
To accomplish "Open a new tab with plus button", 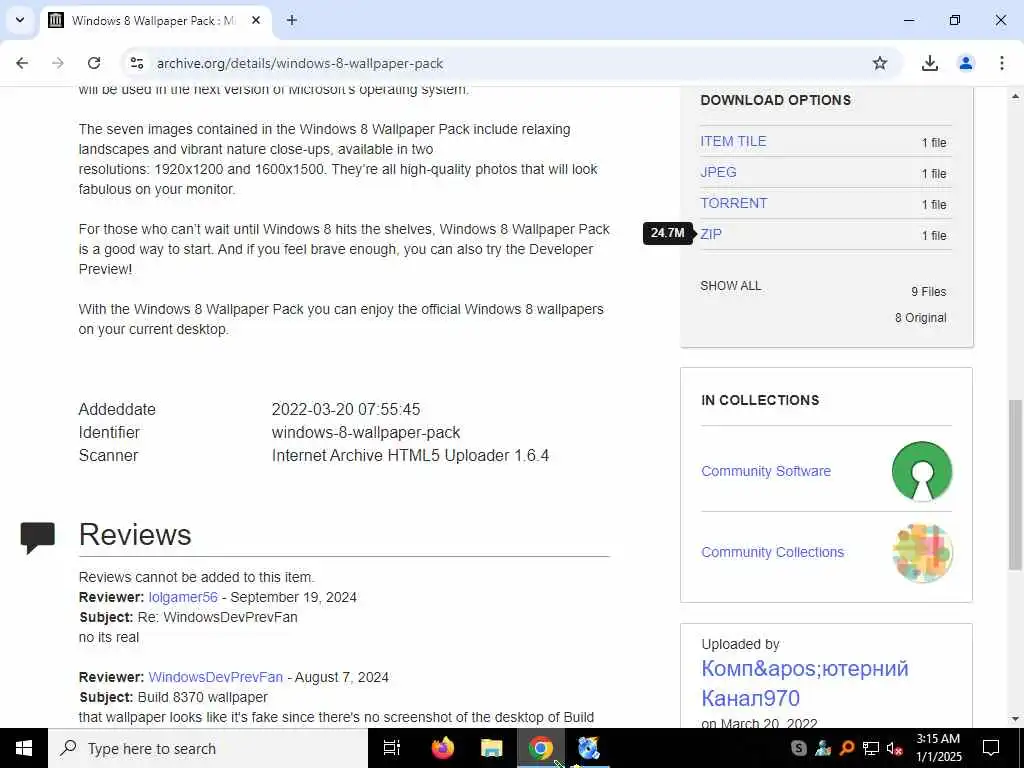I will 292,20.
